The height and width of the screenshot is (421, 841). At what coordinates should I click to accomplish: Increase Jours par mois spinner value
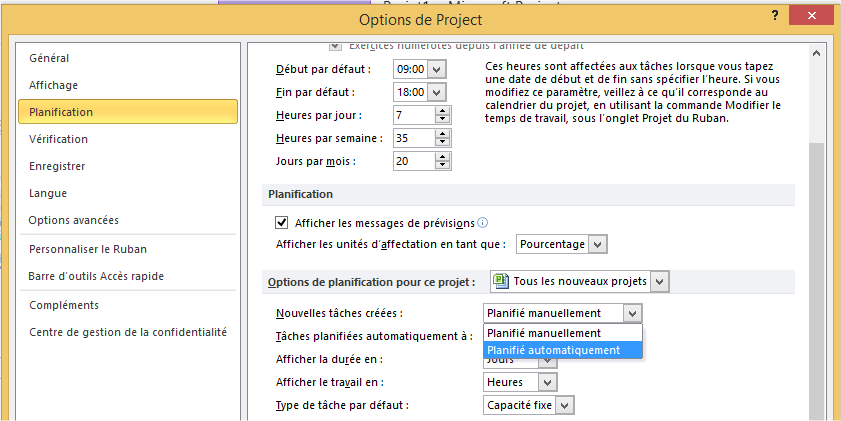tap(442, 156)
